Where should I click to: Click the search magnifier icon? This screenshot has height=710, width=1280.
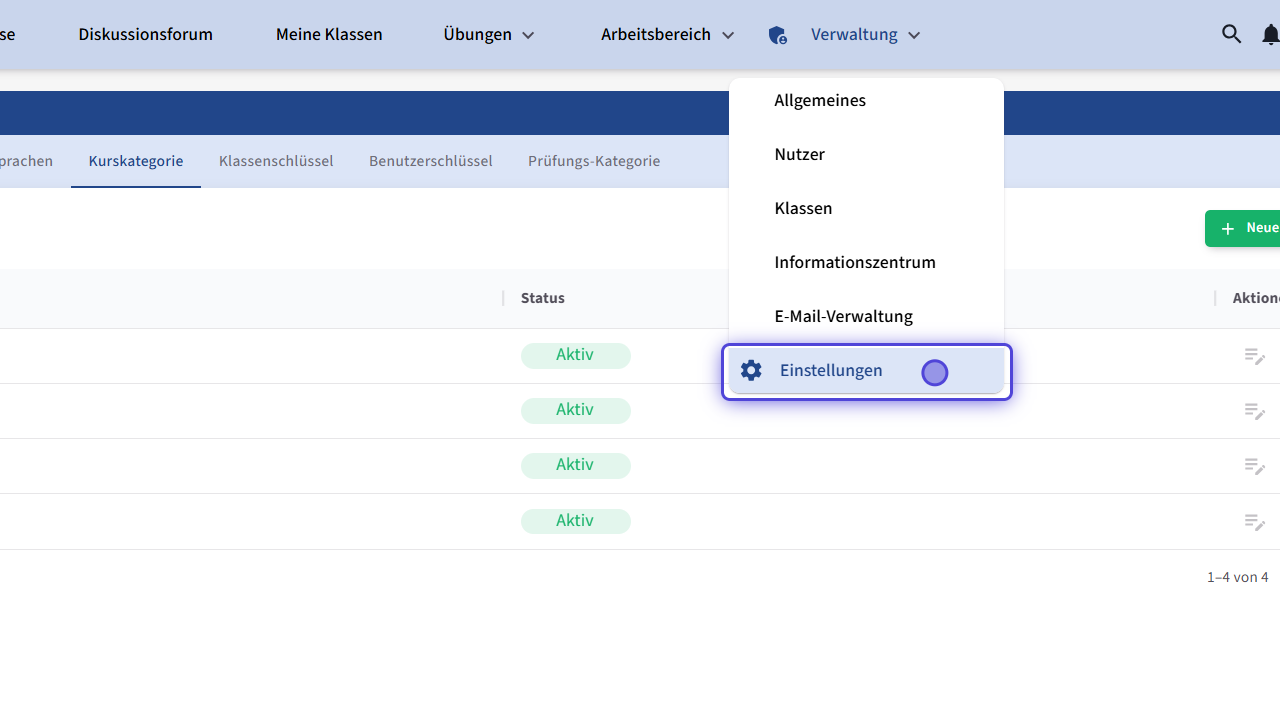1231,34
